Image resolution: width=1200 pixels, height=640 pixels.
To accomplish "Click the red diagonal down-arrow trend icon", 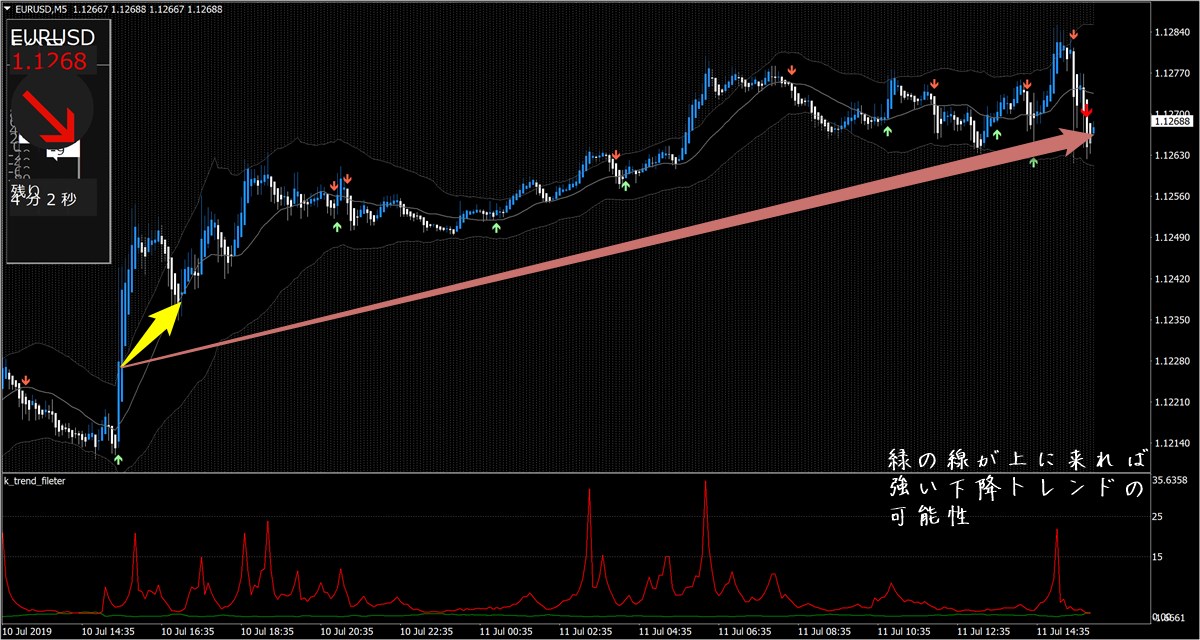I will point(51,115).
